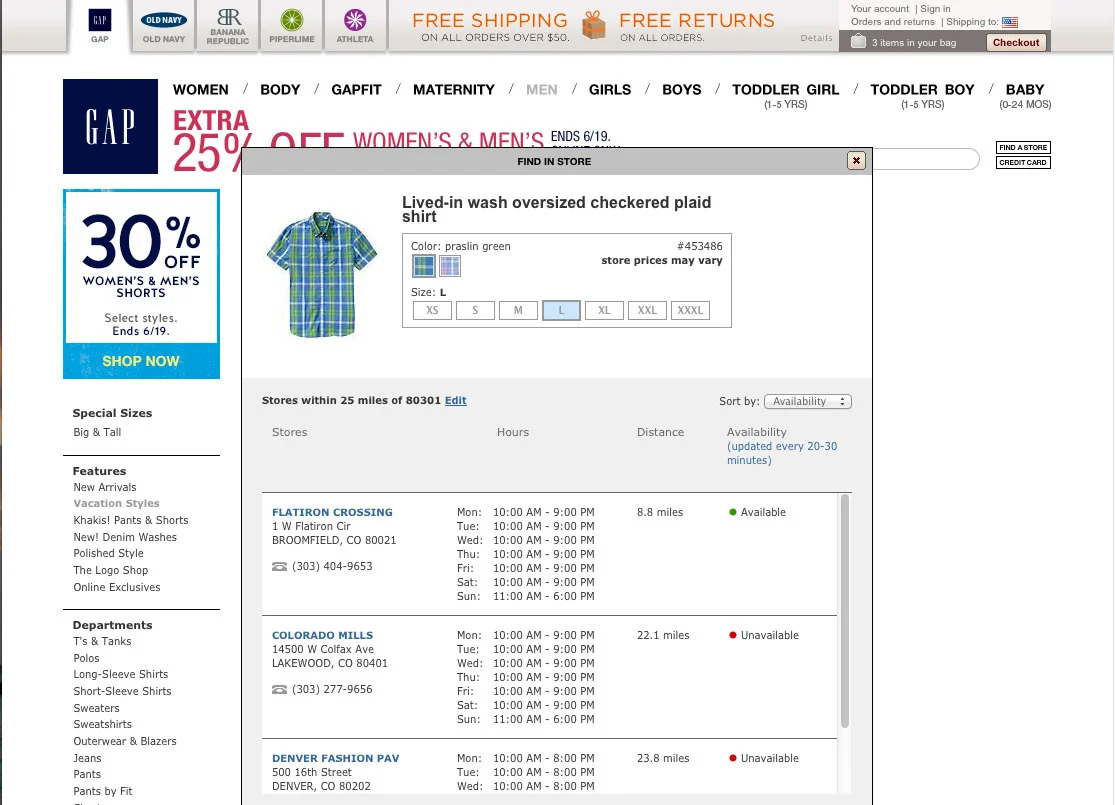This screenshot has height=805, width=1115.
Task: Open Colorado Mills store link
Action: [322, 635]
